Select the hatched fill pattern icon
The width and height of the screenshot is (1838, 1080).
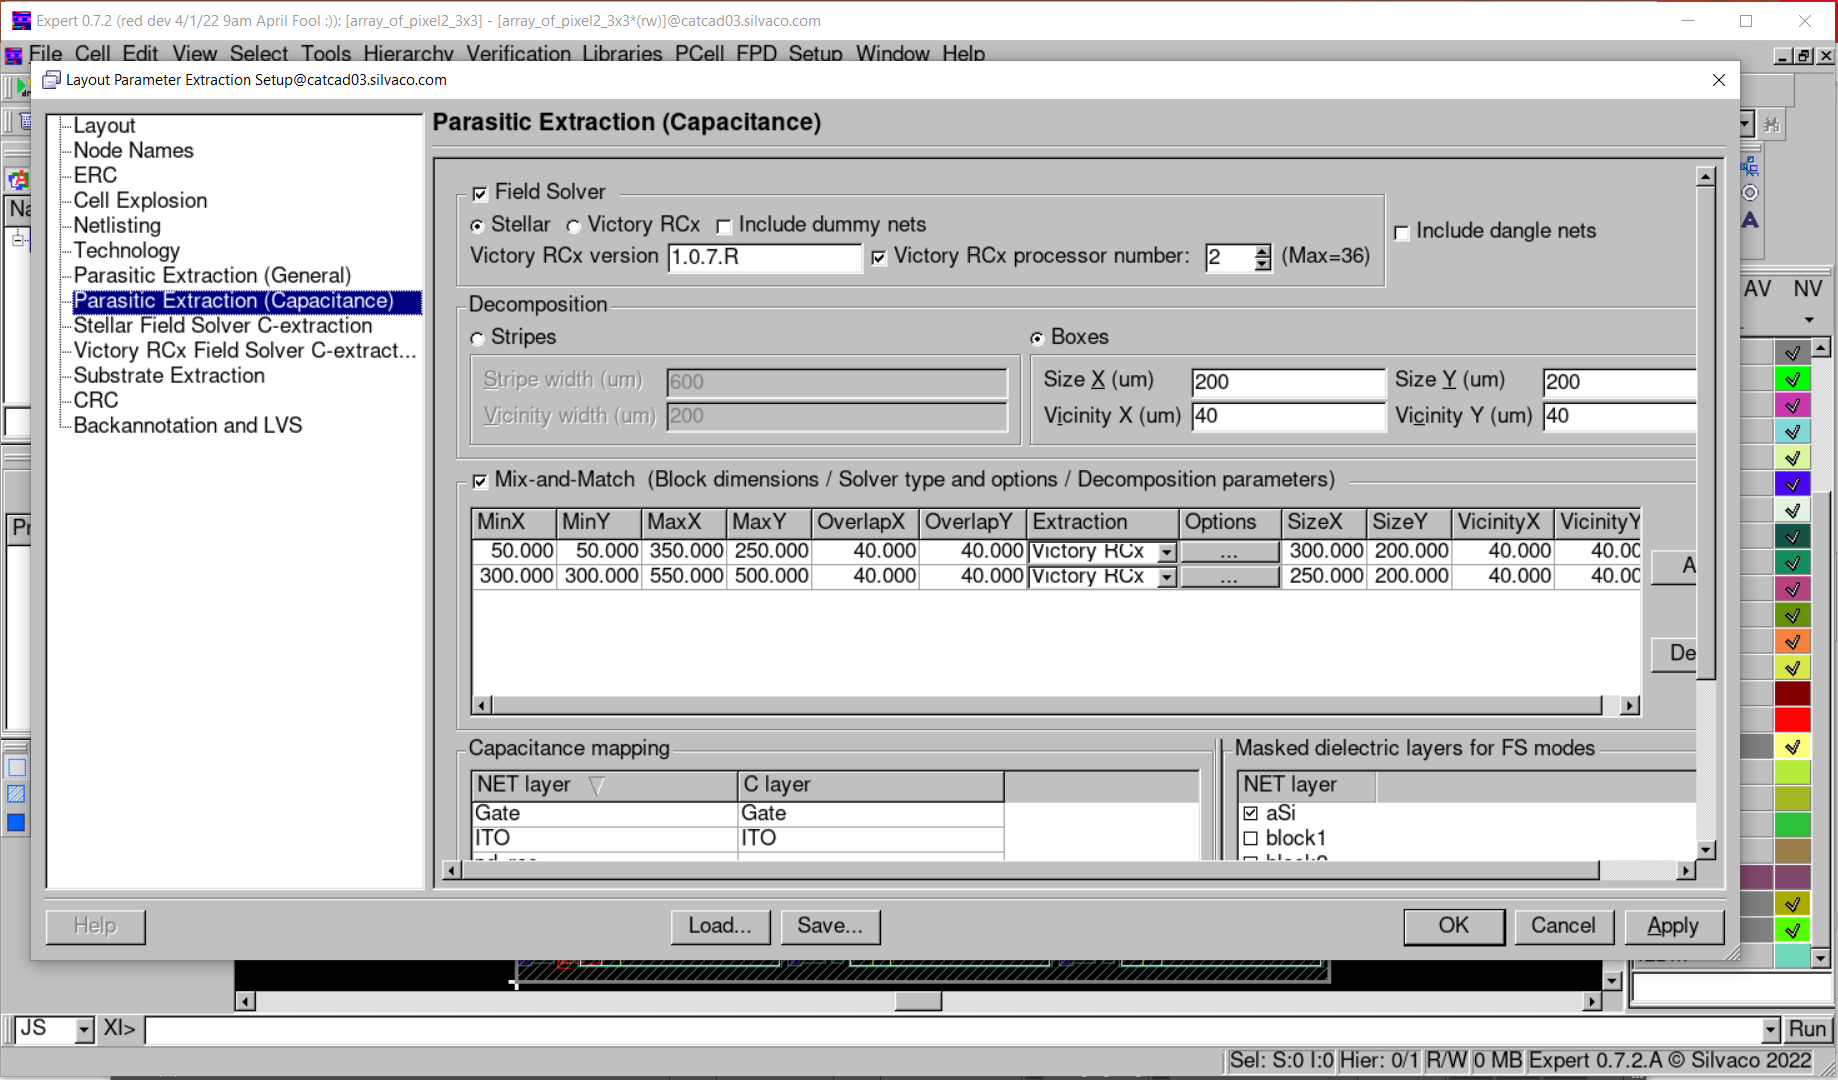click(16, 795)
